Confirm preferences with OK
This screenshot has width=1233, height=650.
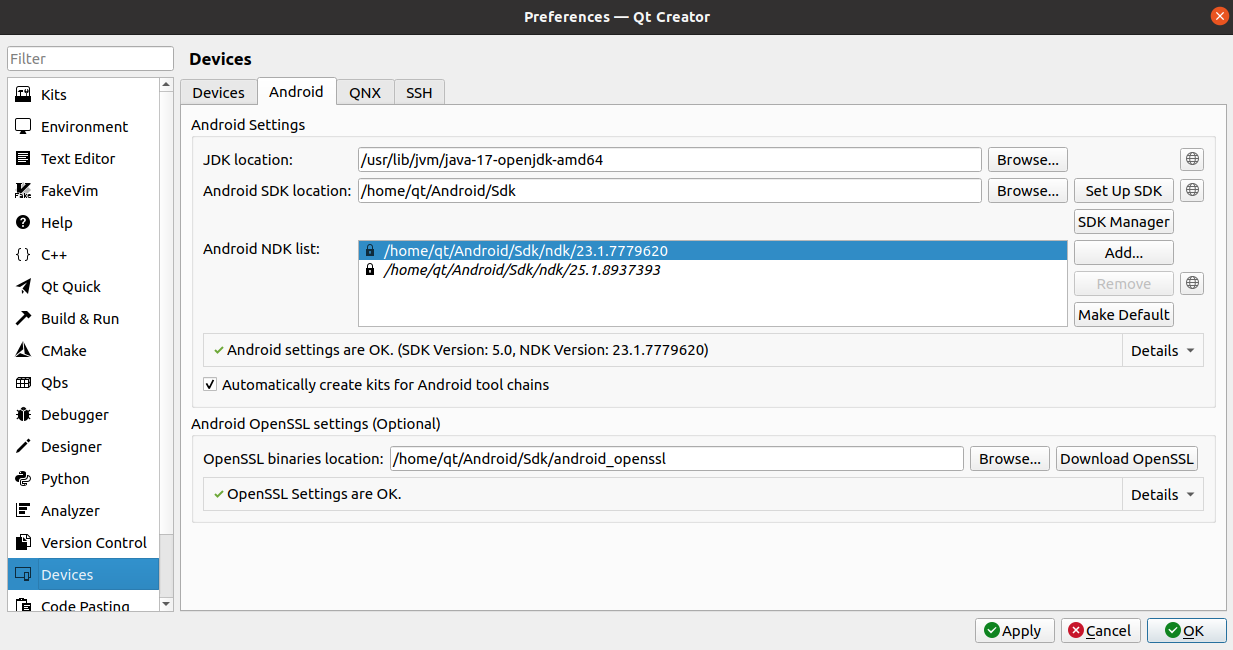click(1186, 631)
